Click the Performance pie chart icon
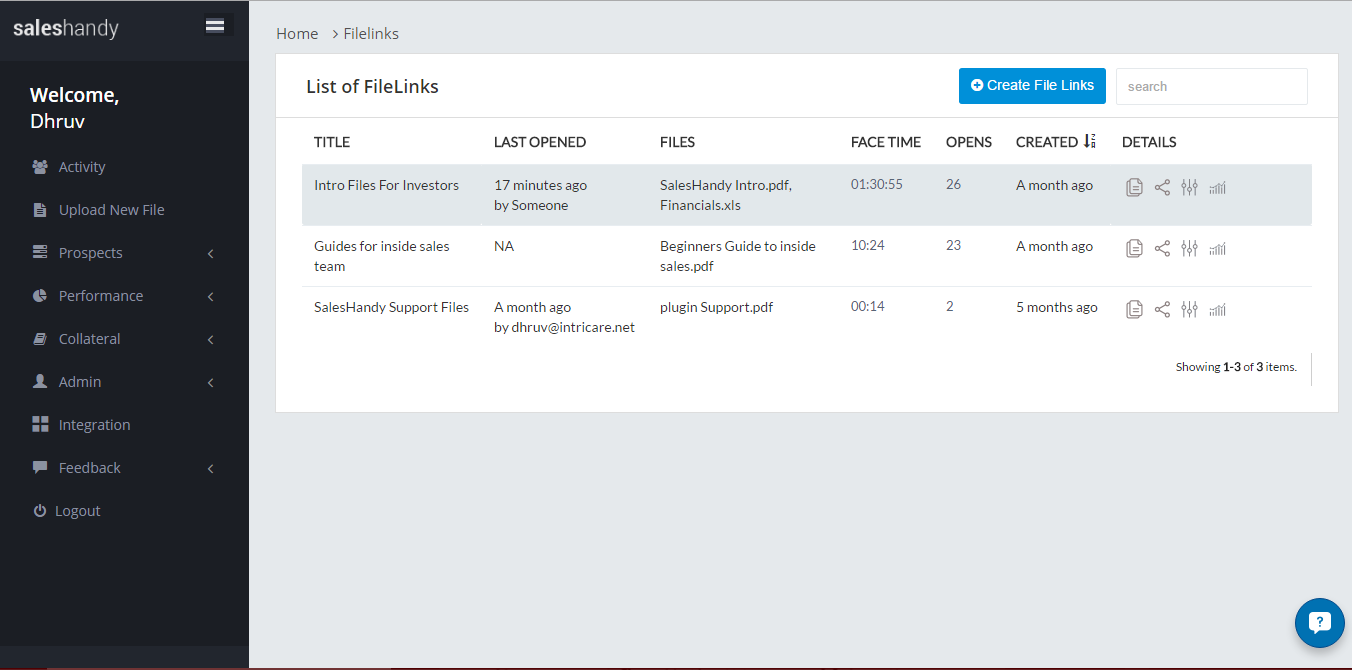 pos(40,296)
